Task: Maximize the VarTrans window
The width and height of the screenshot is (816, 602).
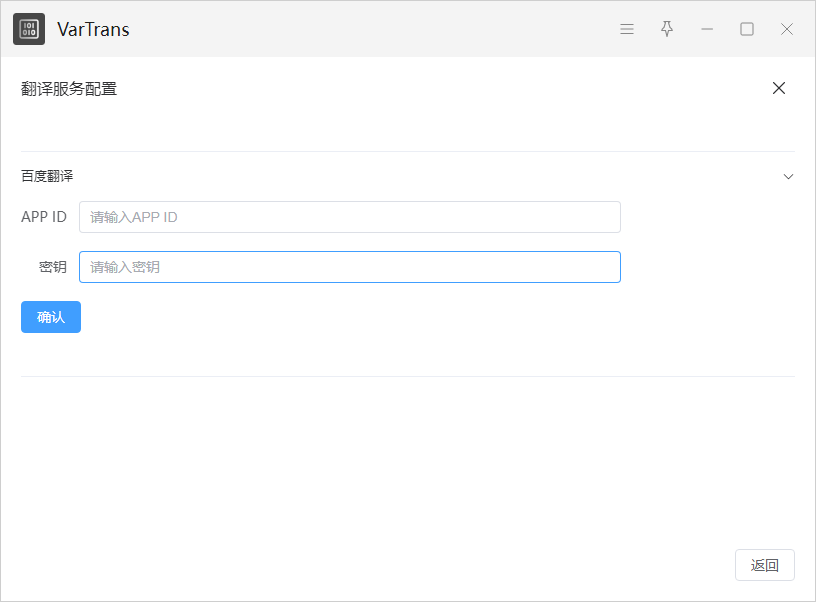Action: click(747, 29)
